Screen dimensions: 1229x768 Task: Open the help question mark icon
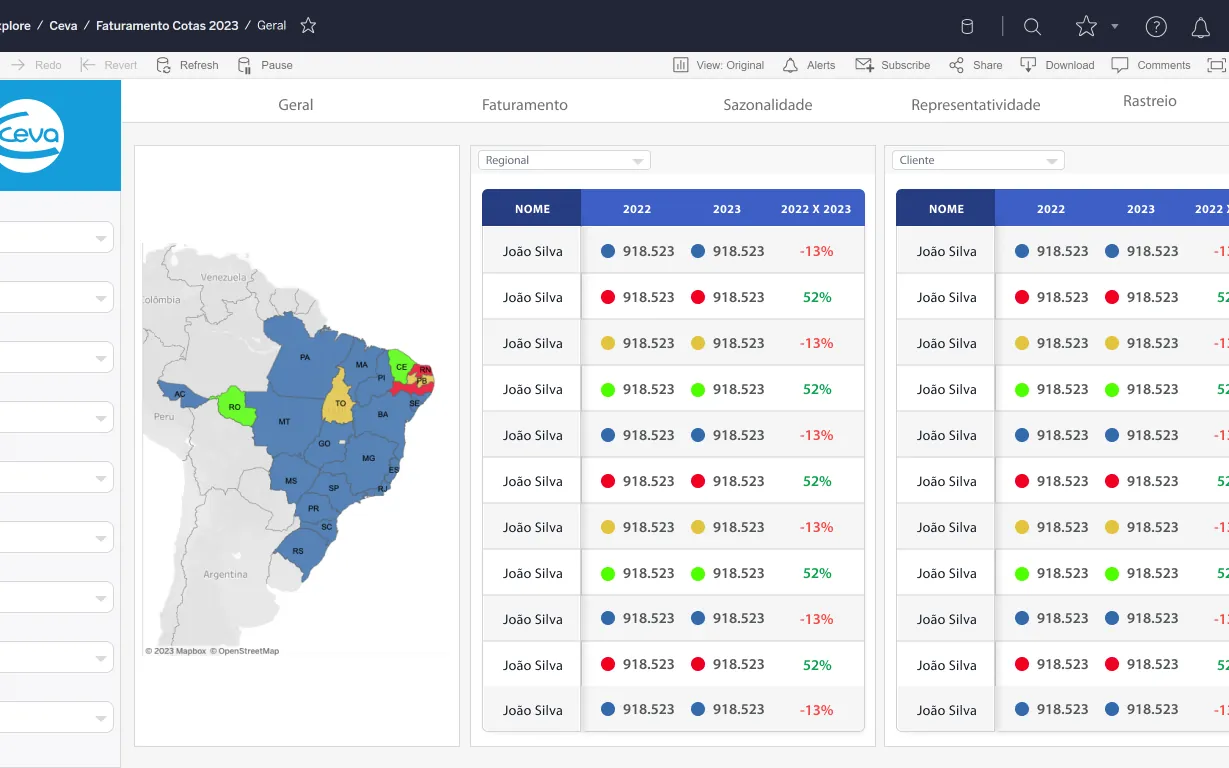pyautogui.click(x=1156, y=27)
